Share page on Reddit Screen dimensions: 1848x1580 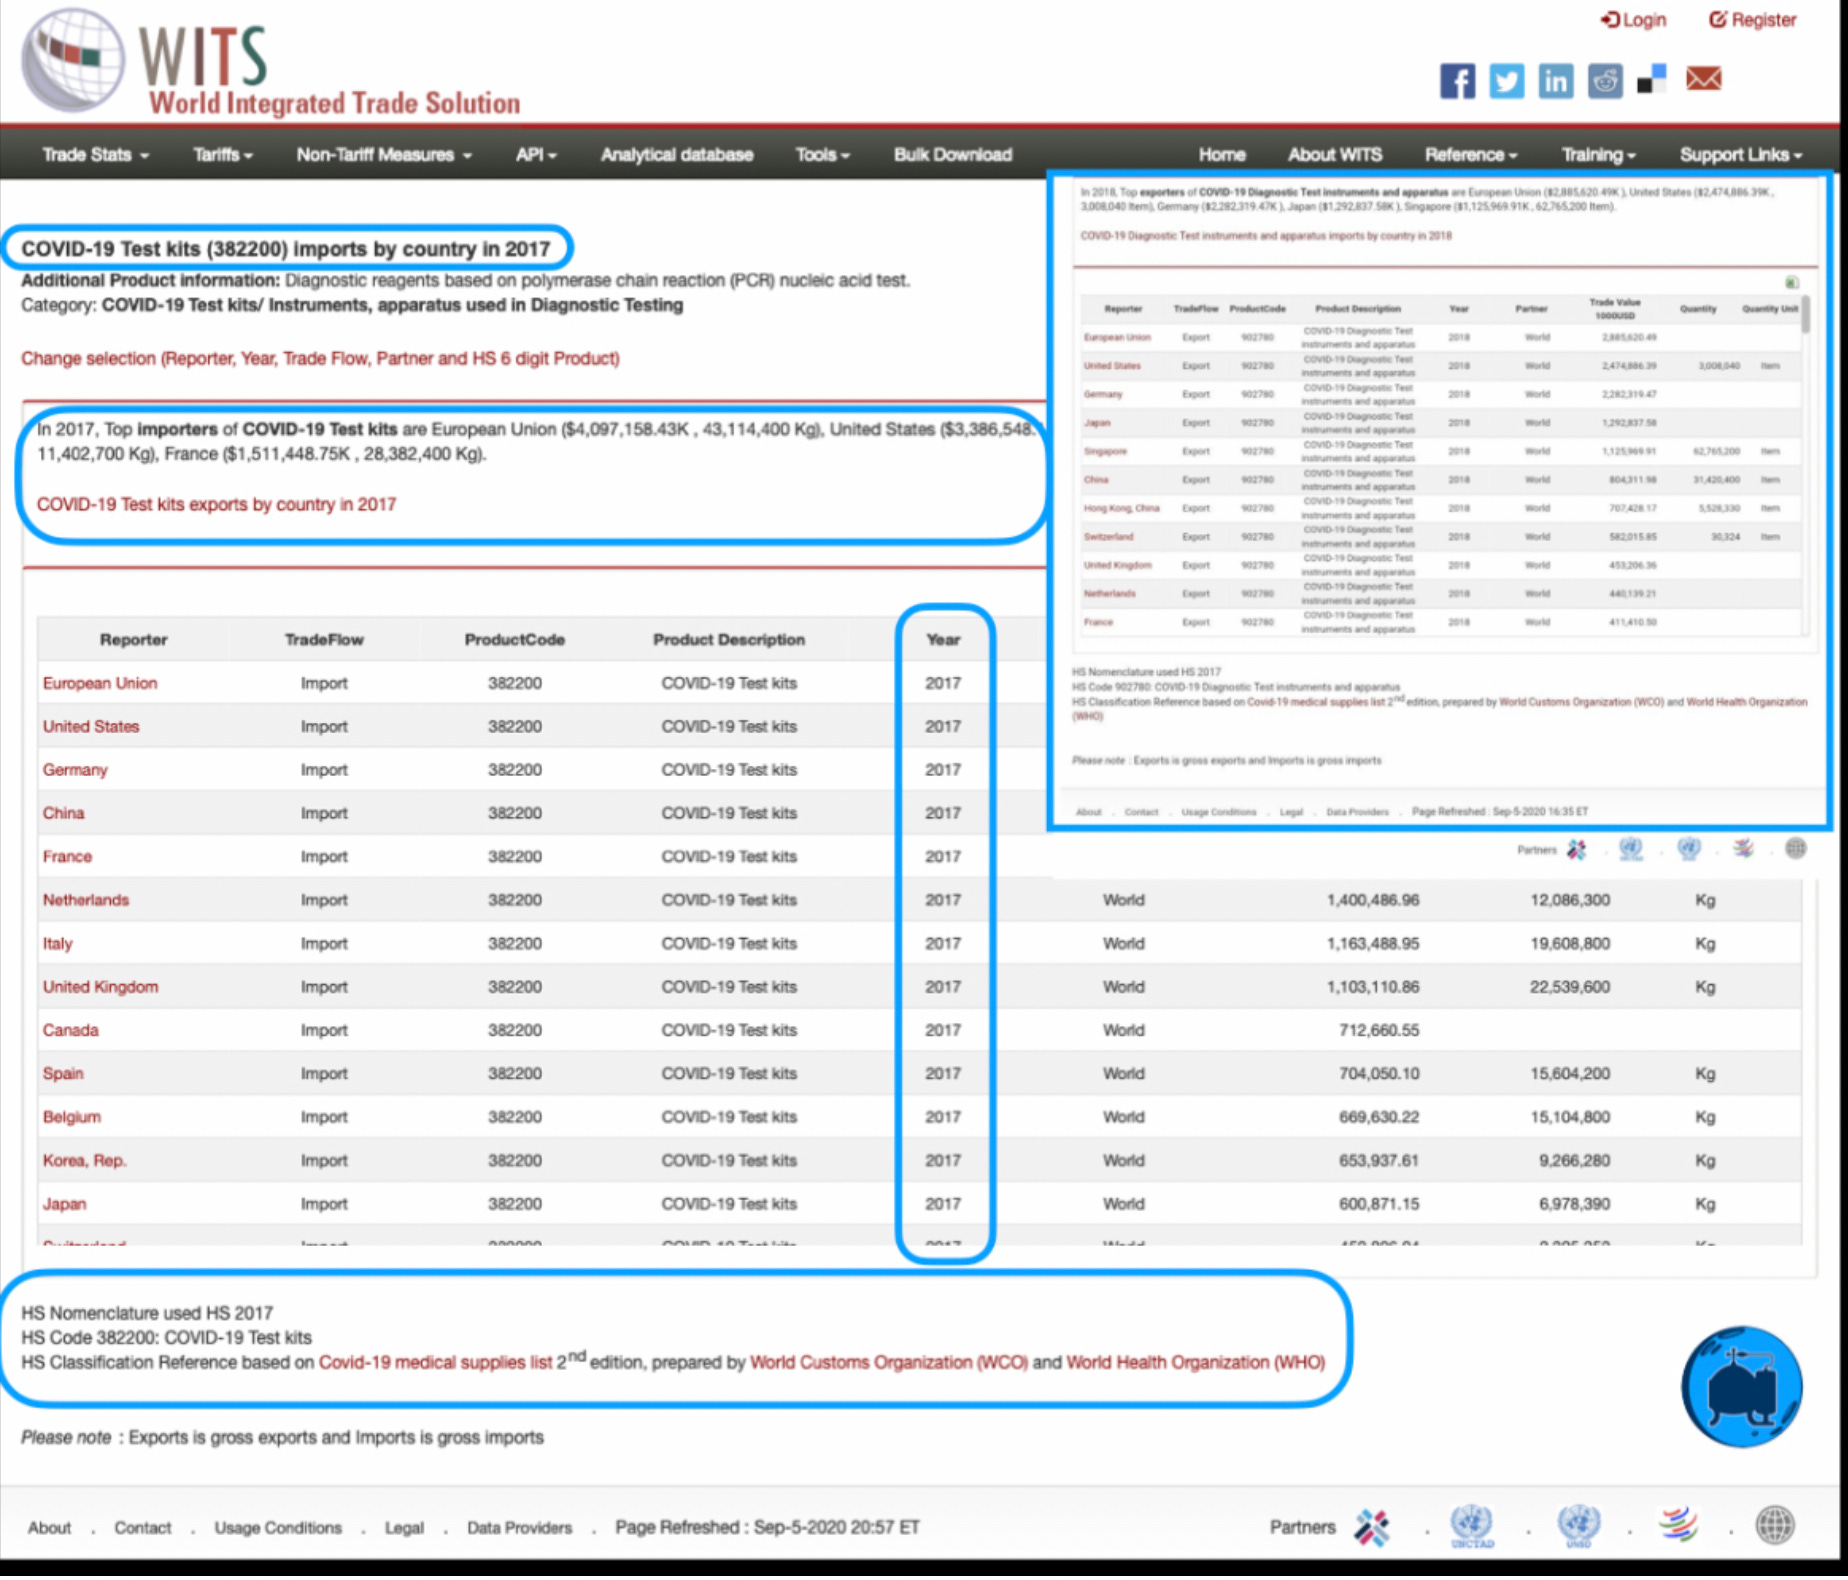[x=1605, y=80]
